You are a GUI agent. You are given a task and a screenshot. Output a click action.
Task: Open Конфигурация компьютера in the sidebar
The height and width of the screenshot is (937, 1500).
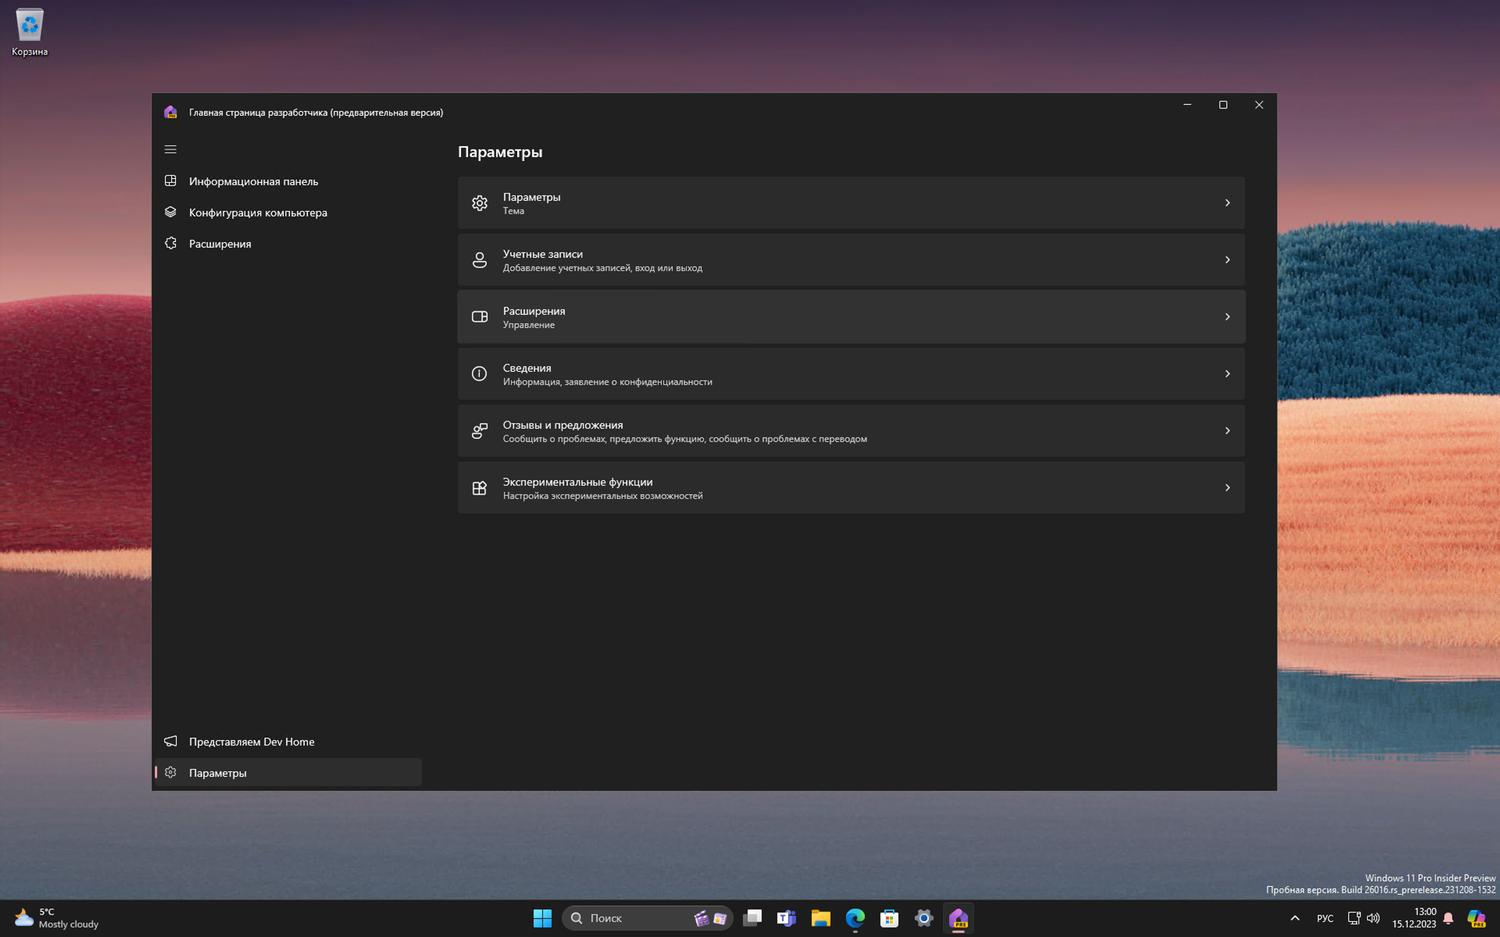coord(258,212)
